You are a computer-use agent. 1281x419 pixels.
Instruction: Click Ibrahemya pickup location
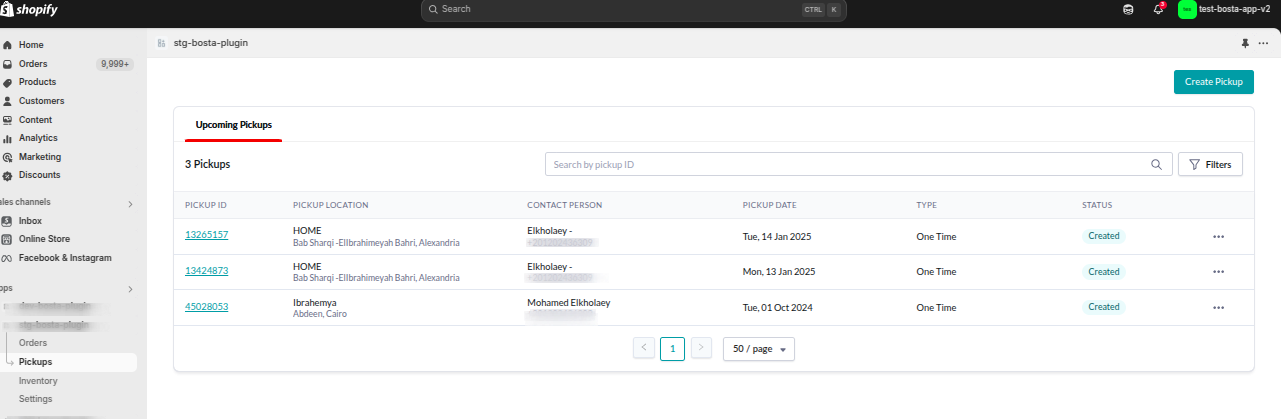click(x=315, y=302)
